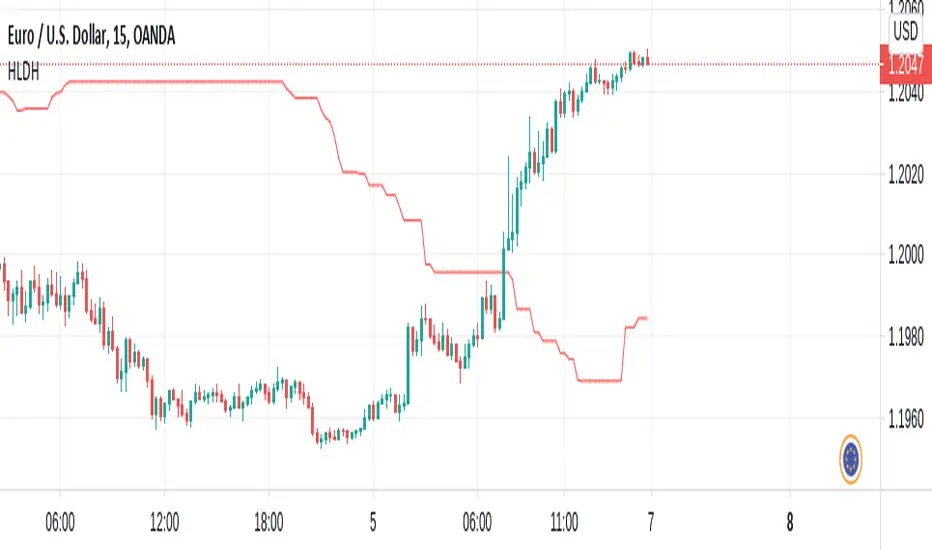Click the 1.2000 price scale label
Viewport: 932px width, 550px height.
(x=905, y=257)
